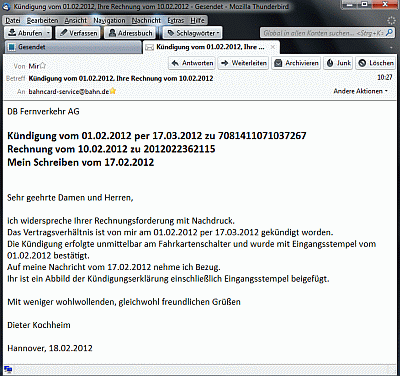
Task: Click heading line 'Rechnung vom 10.02.2012'
Action: click(111, 149)
